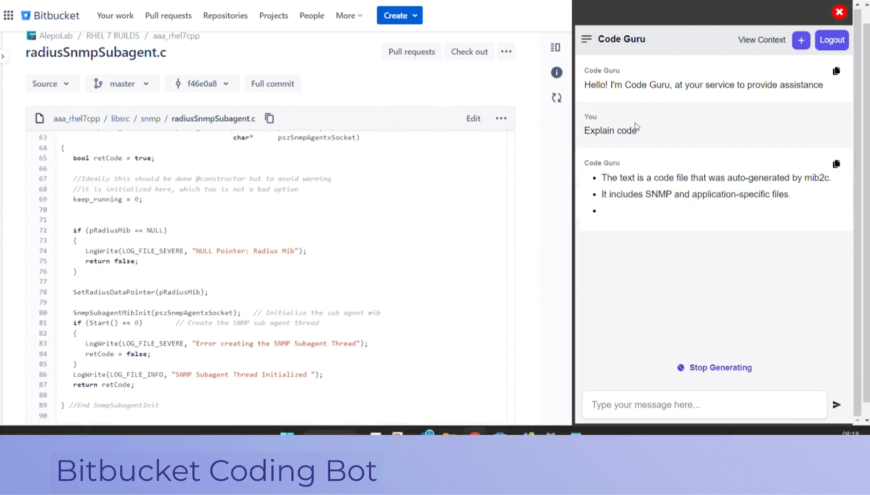The height and width of the screenshot is (495, 870).
Task: Click 'SetRadiusDataPointer(pRadiusMib);' code line
Action: coord(140,292)
